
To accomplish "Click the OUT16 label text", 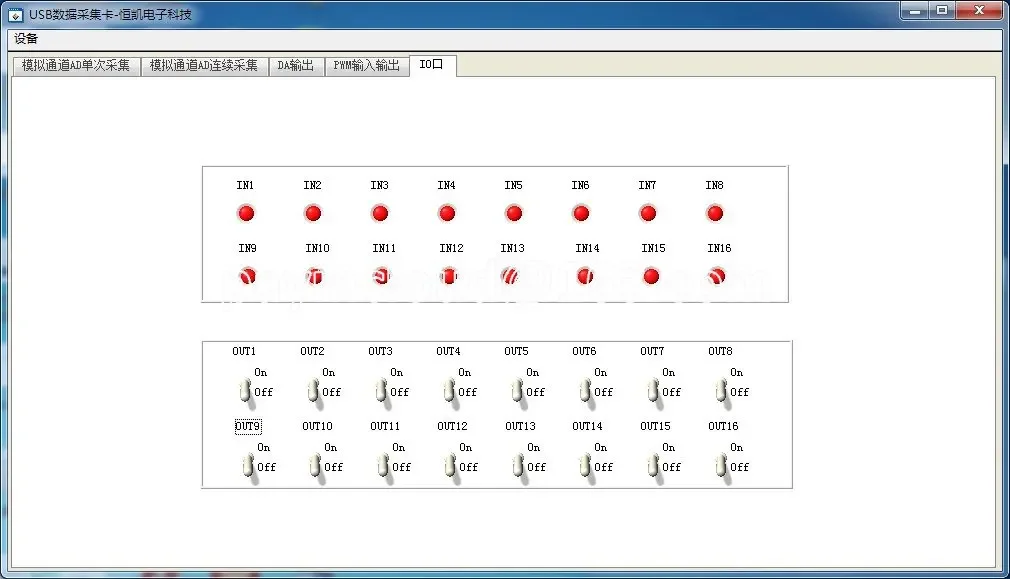I will click(x=723, y=426).
